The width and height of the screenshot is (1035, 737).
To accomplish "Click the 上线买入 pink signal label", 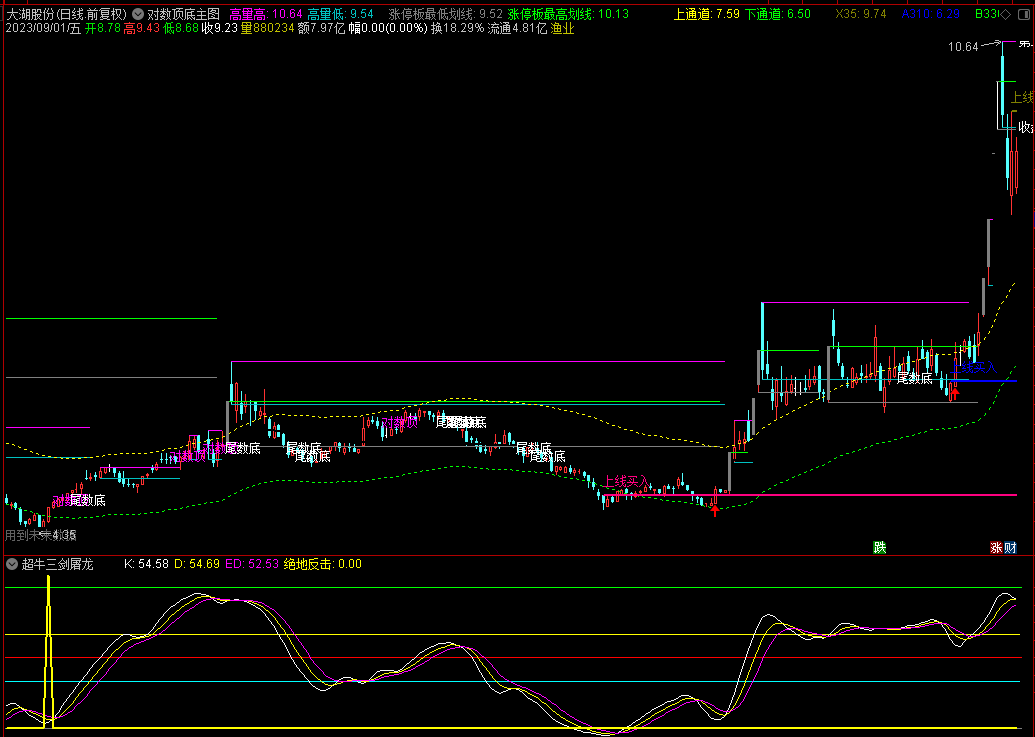I will (627, 482).
